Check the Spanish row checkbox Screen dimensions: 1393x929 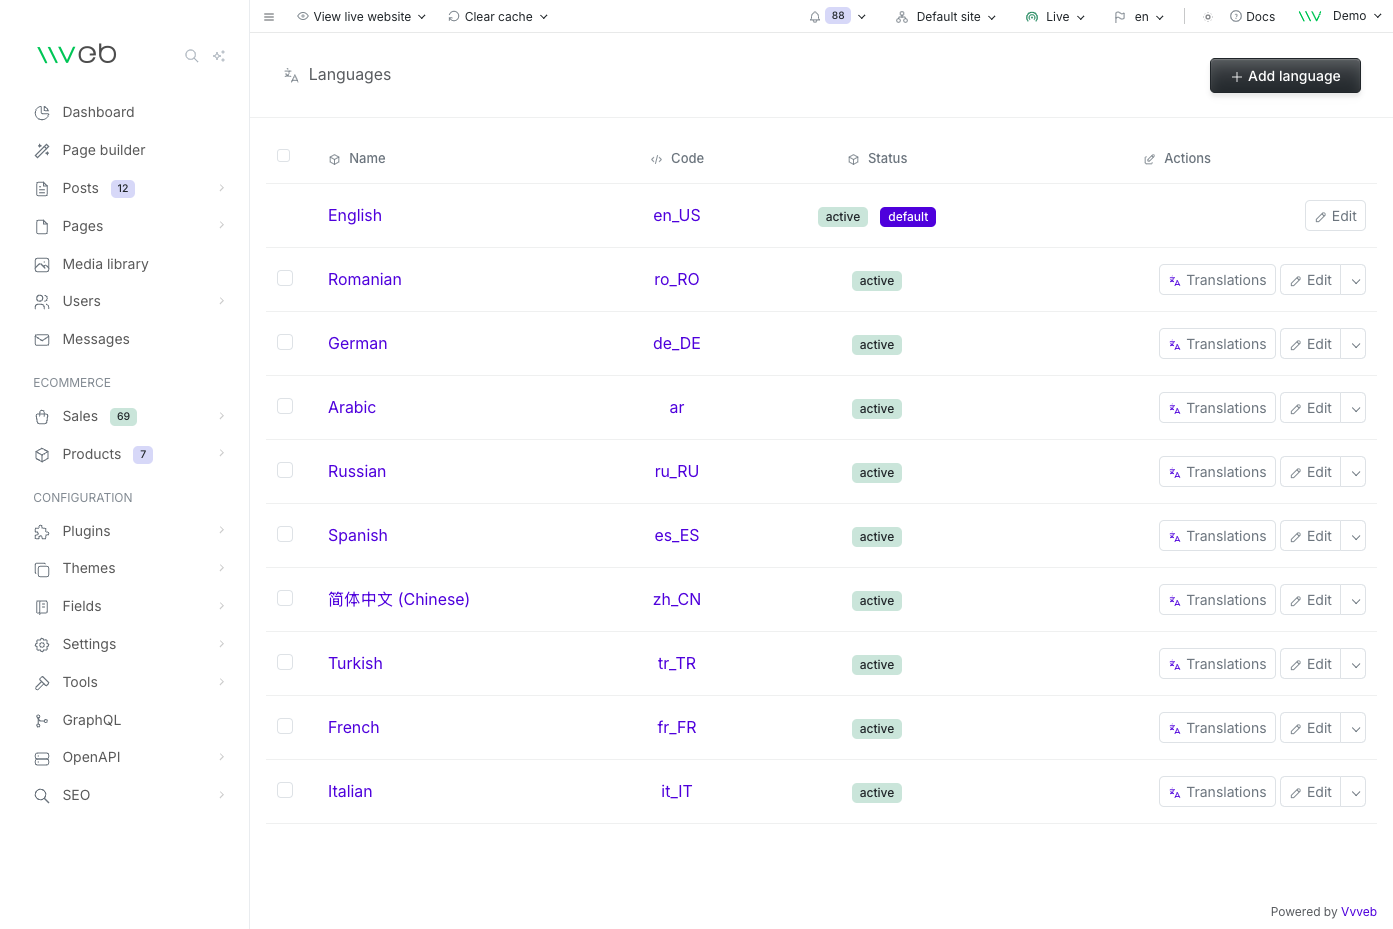[x=285, y=534]
